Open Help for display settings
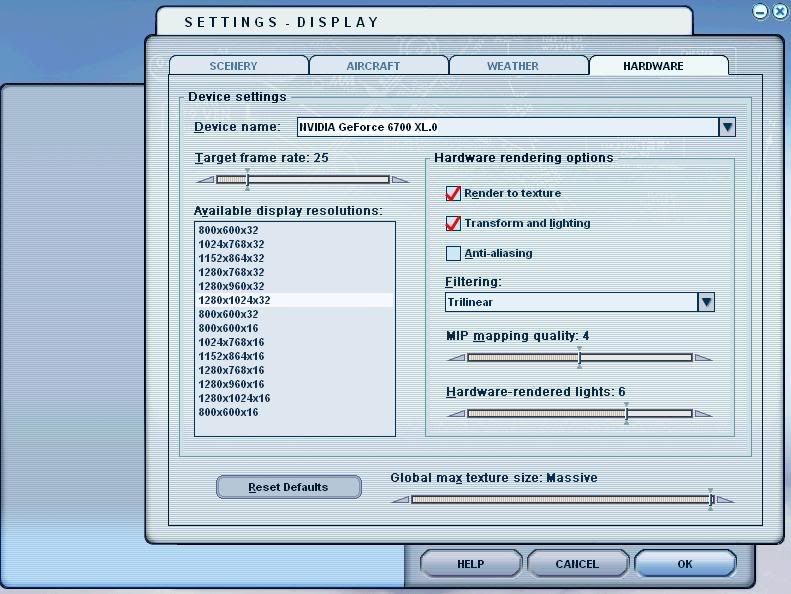 pos(471,564)
